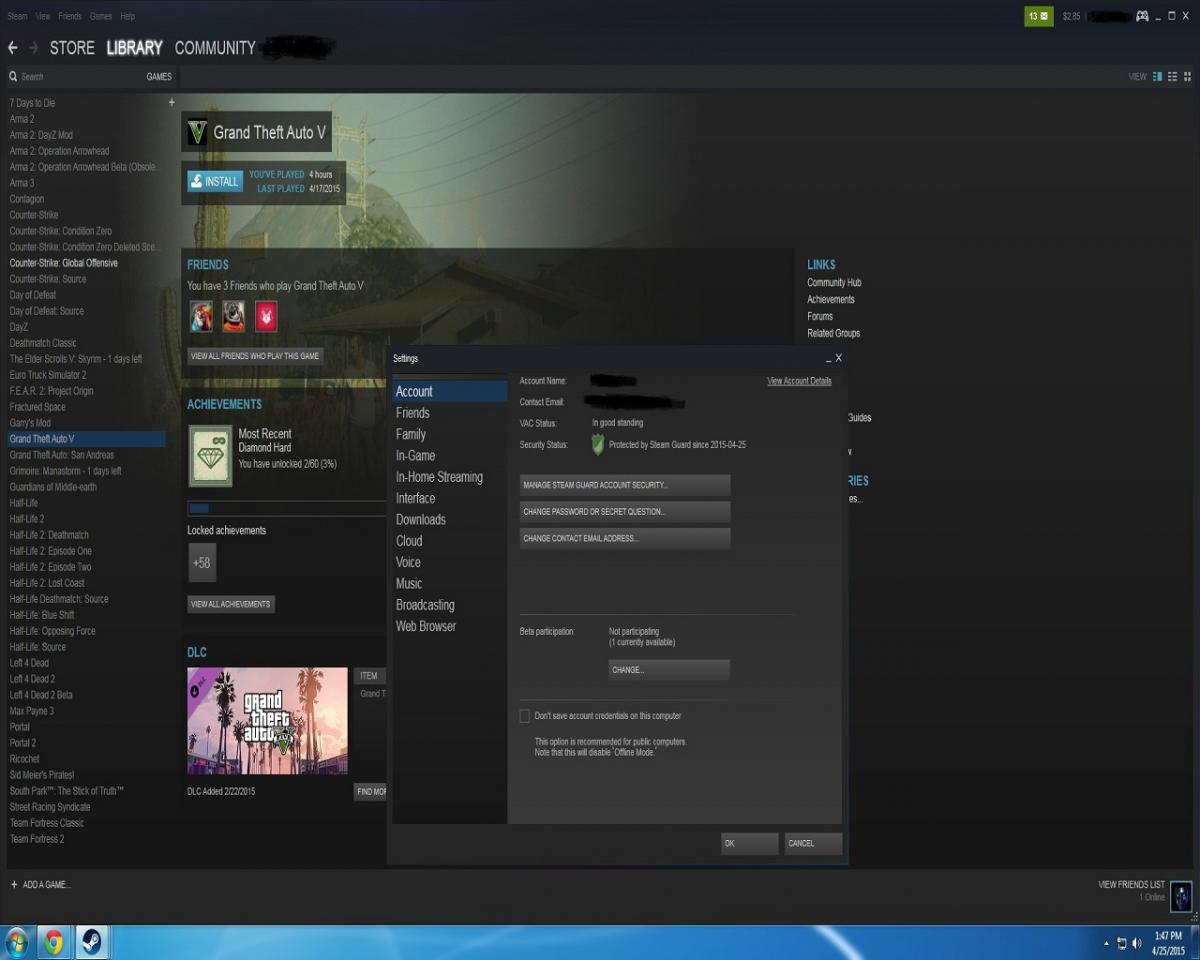The height and width of the screenshot is (960, 1200).
Task: Open the GAMES filter dropdown
Action: [159, 77]
